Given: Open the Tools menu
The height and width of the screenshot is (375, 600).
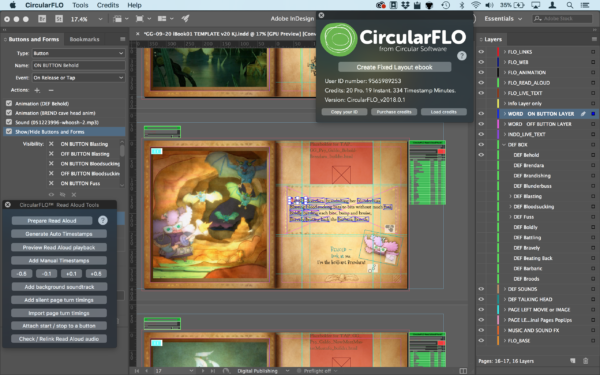Looking at the screenshot, I should point(80,5).
